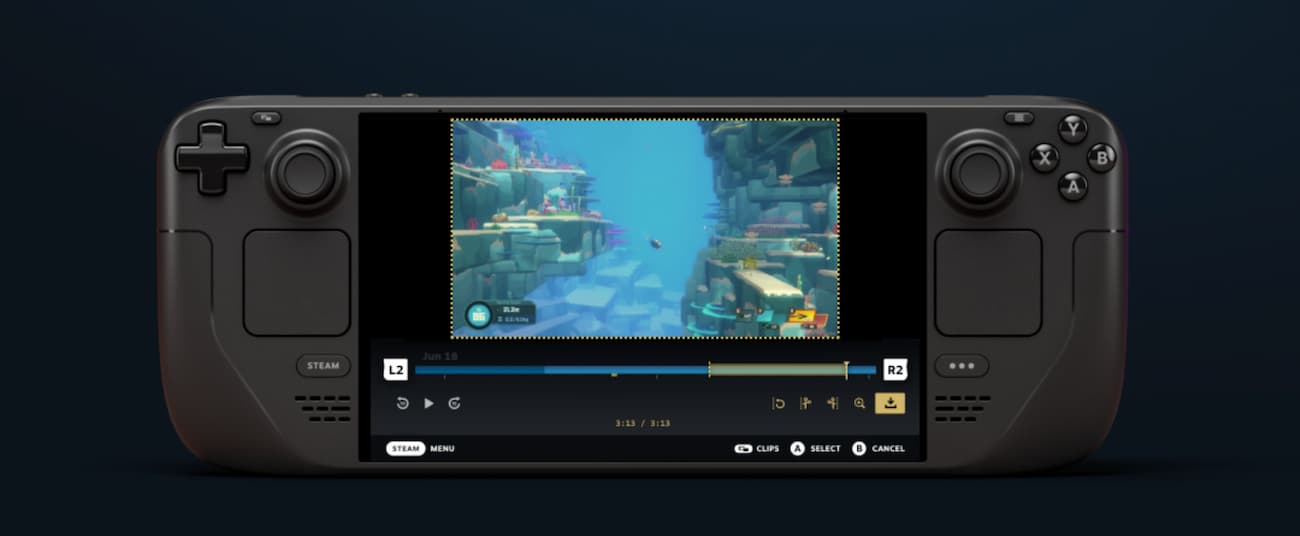
Task: Click the right square trackpad
Action: (988, 283)
